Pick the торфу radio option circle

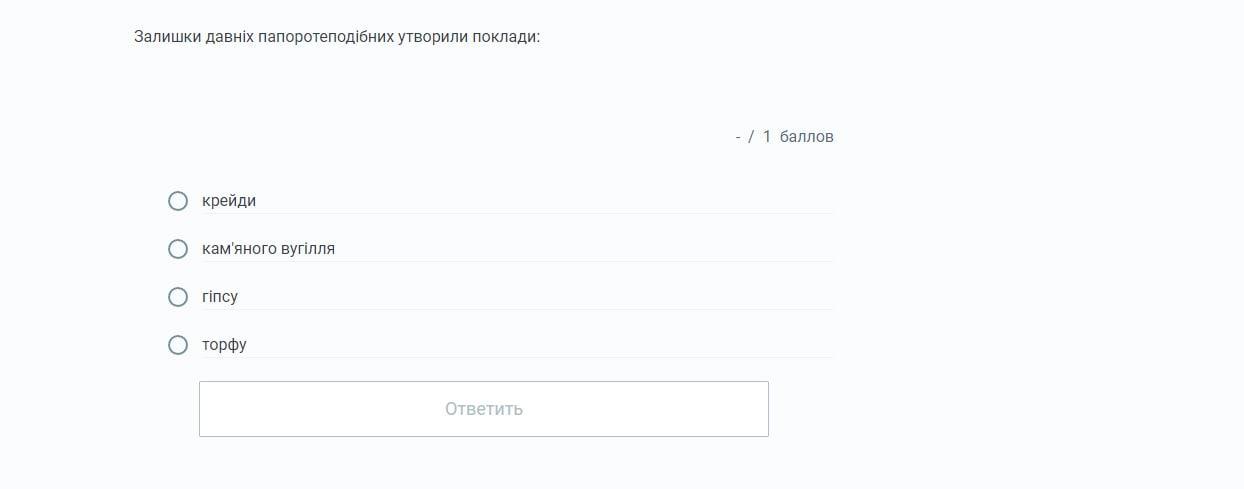pyautogui.click(x=178, y=345)
